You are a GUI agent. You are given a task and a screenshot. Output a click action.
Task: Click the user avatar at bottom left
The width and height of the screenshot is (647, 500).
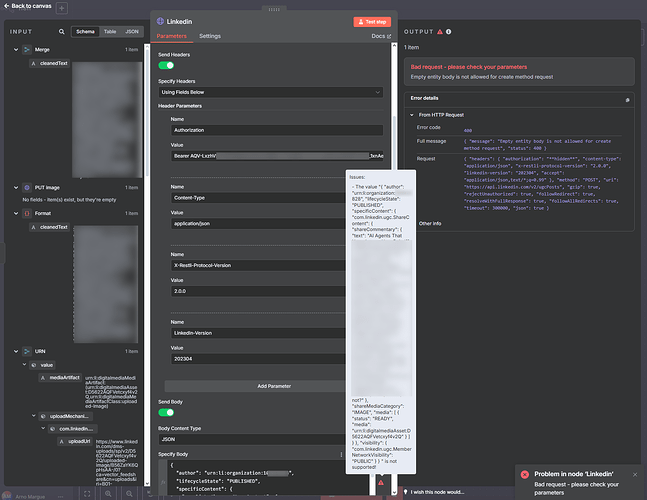6,495
